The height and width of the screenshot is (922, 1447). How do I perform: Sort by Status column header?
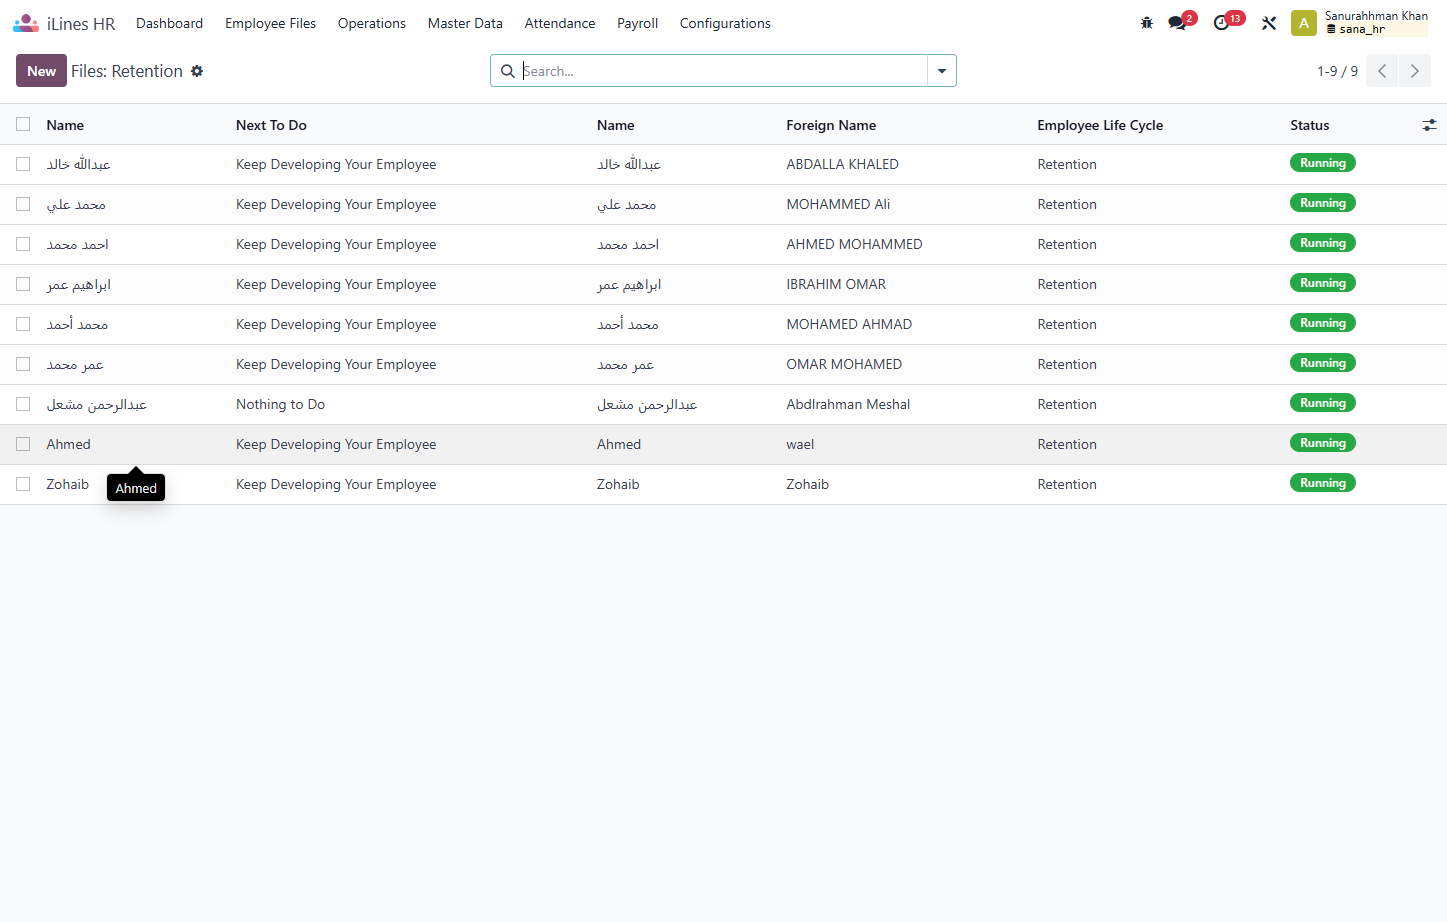[x=1310, y=125]
